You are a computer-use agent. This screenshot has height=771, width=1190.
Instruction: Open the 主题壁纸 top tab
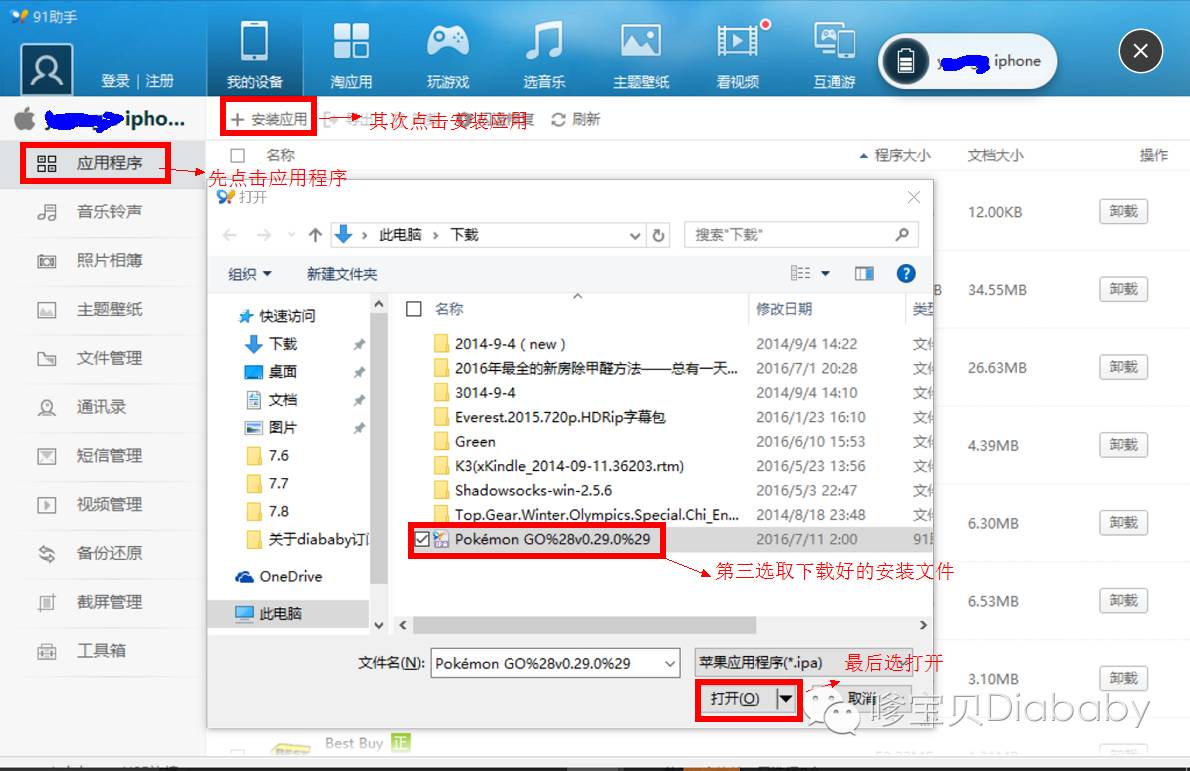click(x=641, y=55)
